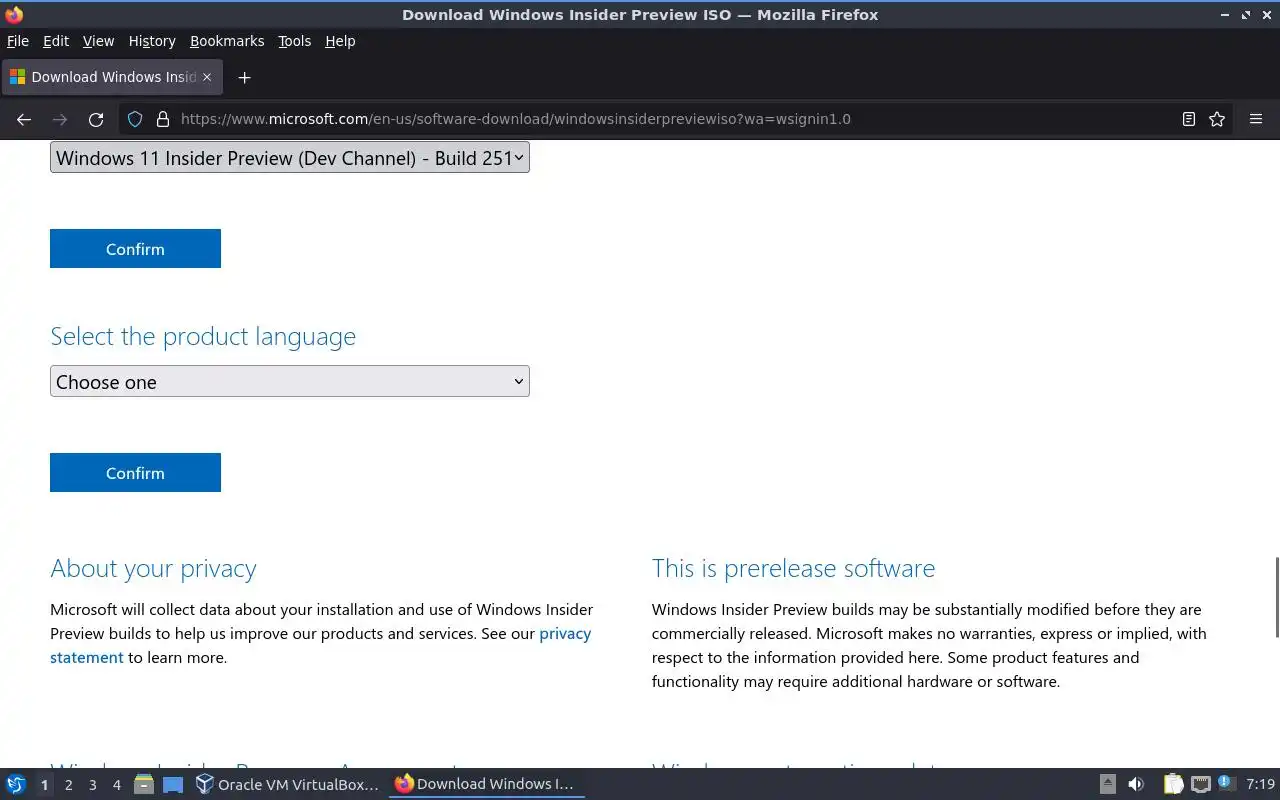Open the application launcher menu in taskbar
Image resolution: width=1280 pixels, height=800 pixels.
coord(16,785)
